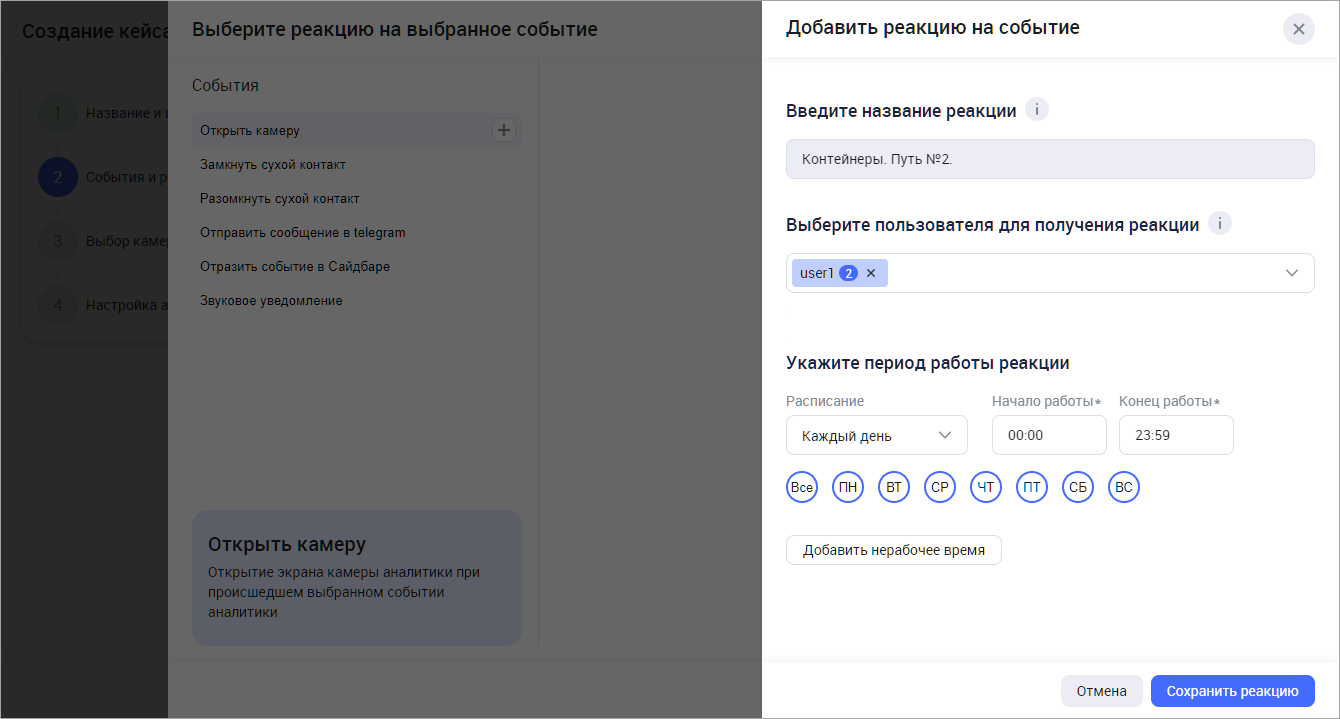Remove user1 tag with the x icon
The height and width of the screenshot is (719, 1340).
click(871, 273)
